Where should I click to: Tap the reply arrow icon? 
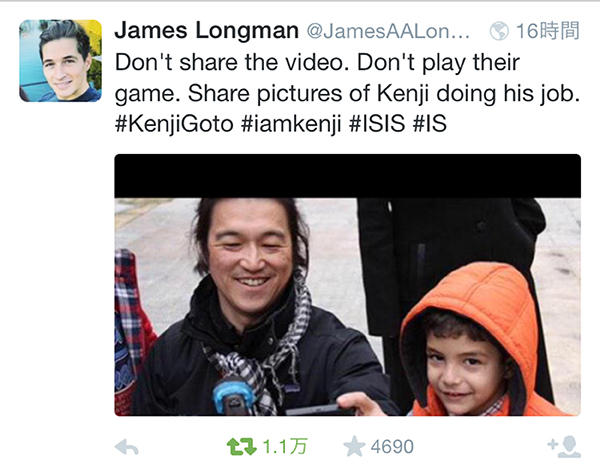[127, 447]
